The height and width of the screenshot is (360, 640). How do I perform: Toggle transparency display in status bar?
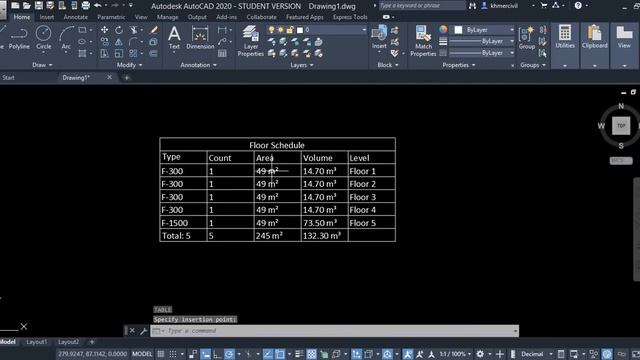pos(311,354)
